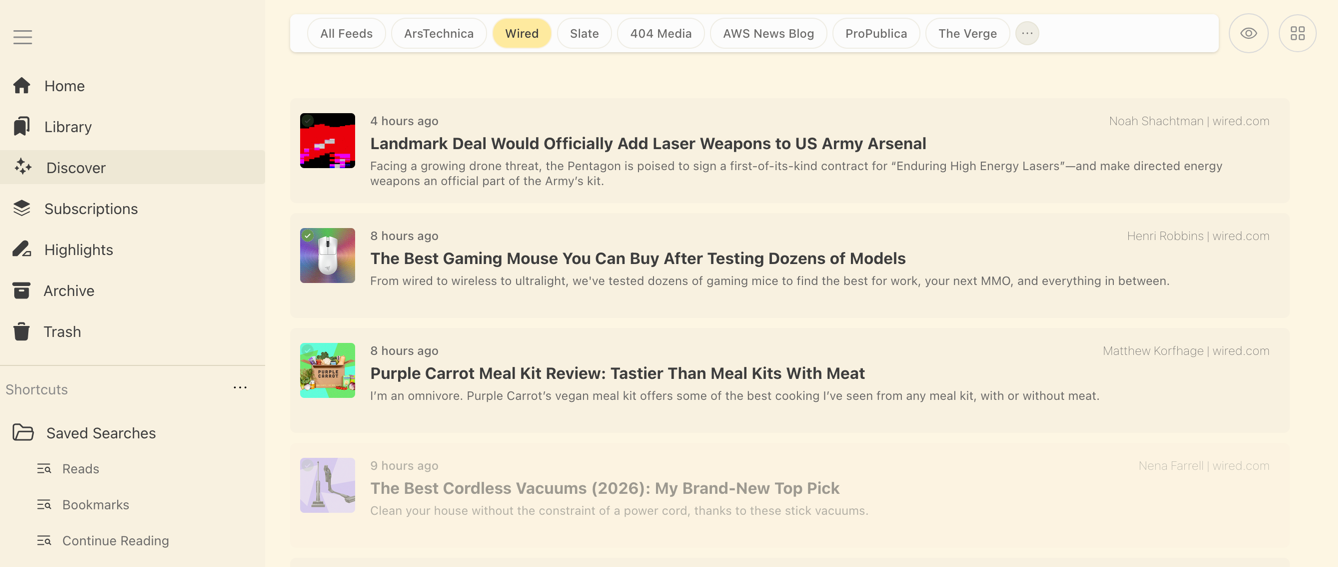Image resolution: width=1338 pixels, height=567 pixels.
Task: Select the All Feeds tab
Action: 346,33
